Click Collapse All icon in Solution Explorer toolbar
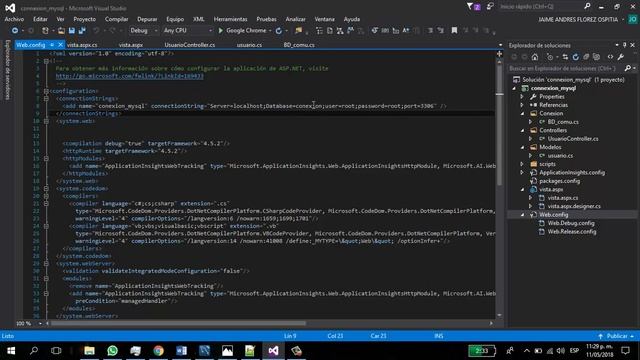 pos(586,57)
